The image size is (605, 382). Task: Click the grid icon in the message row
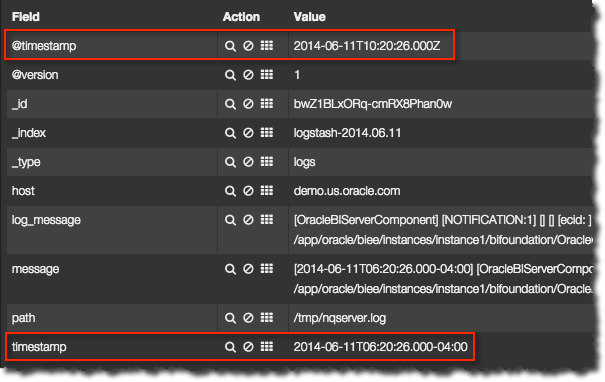tap(267, 268)
